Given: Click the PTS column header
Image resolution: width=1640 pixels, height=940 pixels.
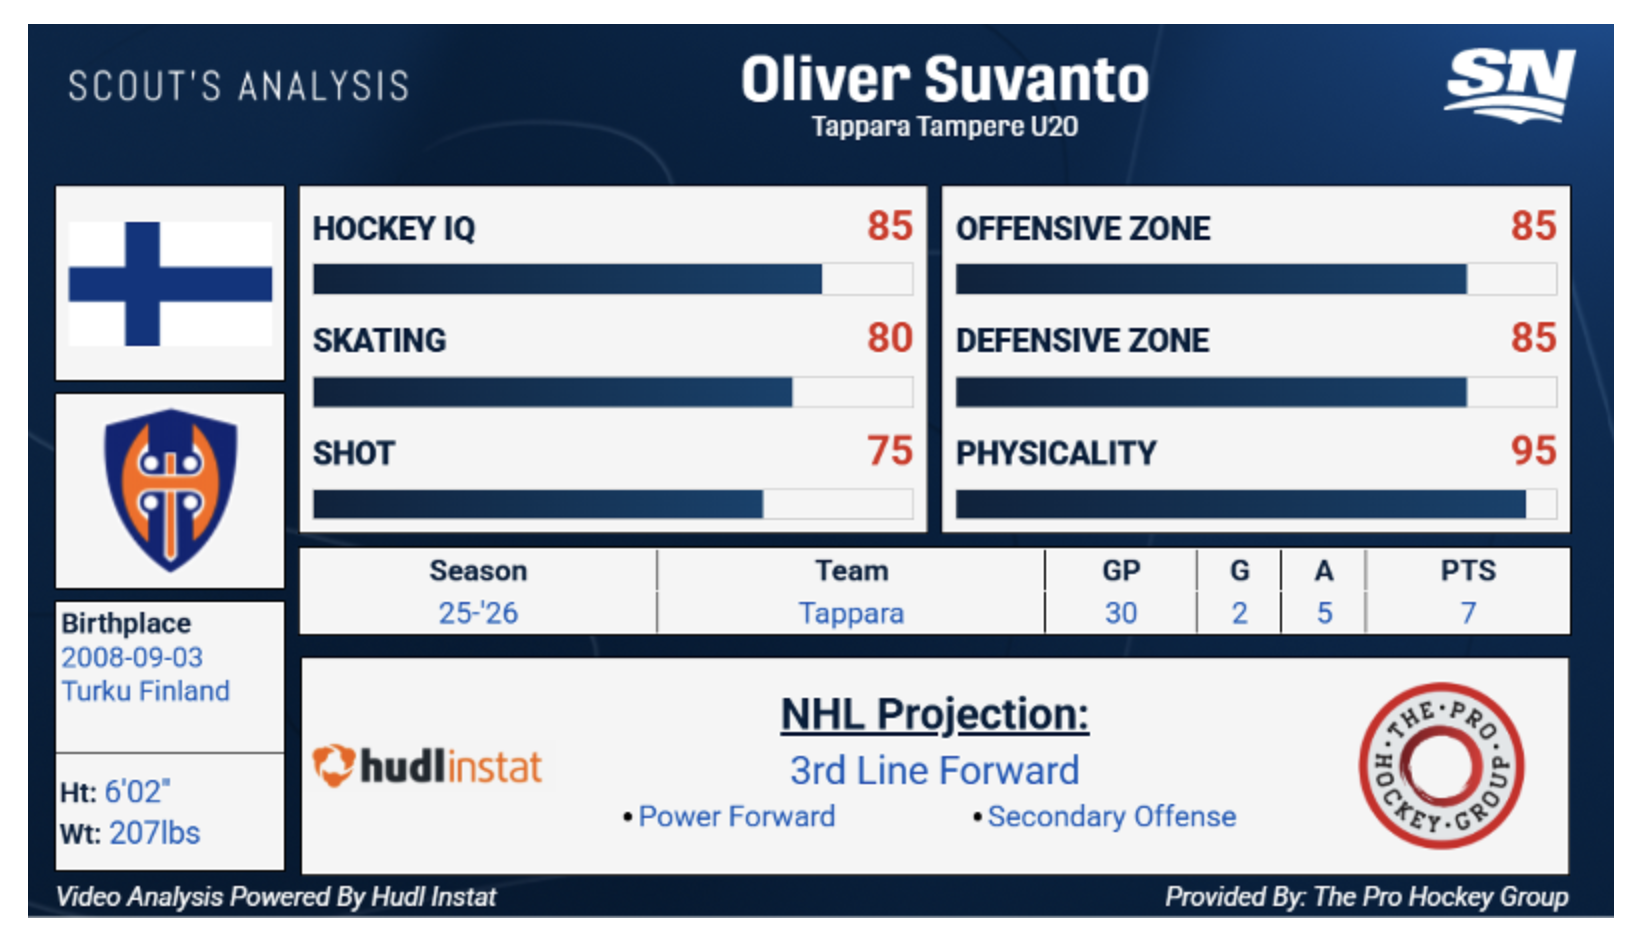Looking at the screenshot, I should click(x=1467, y=570).
